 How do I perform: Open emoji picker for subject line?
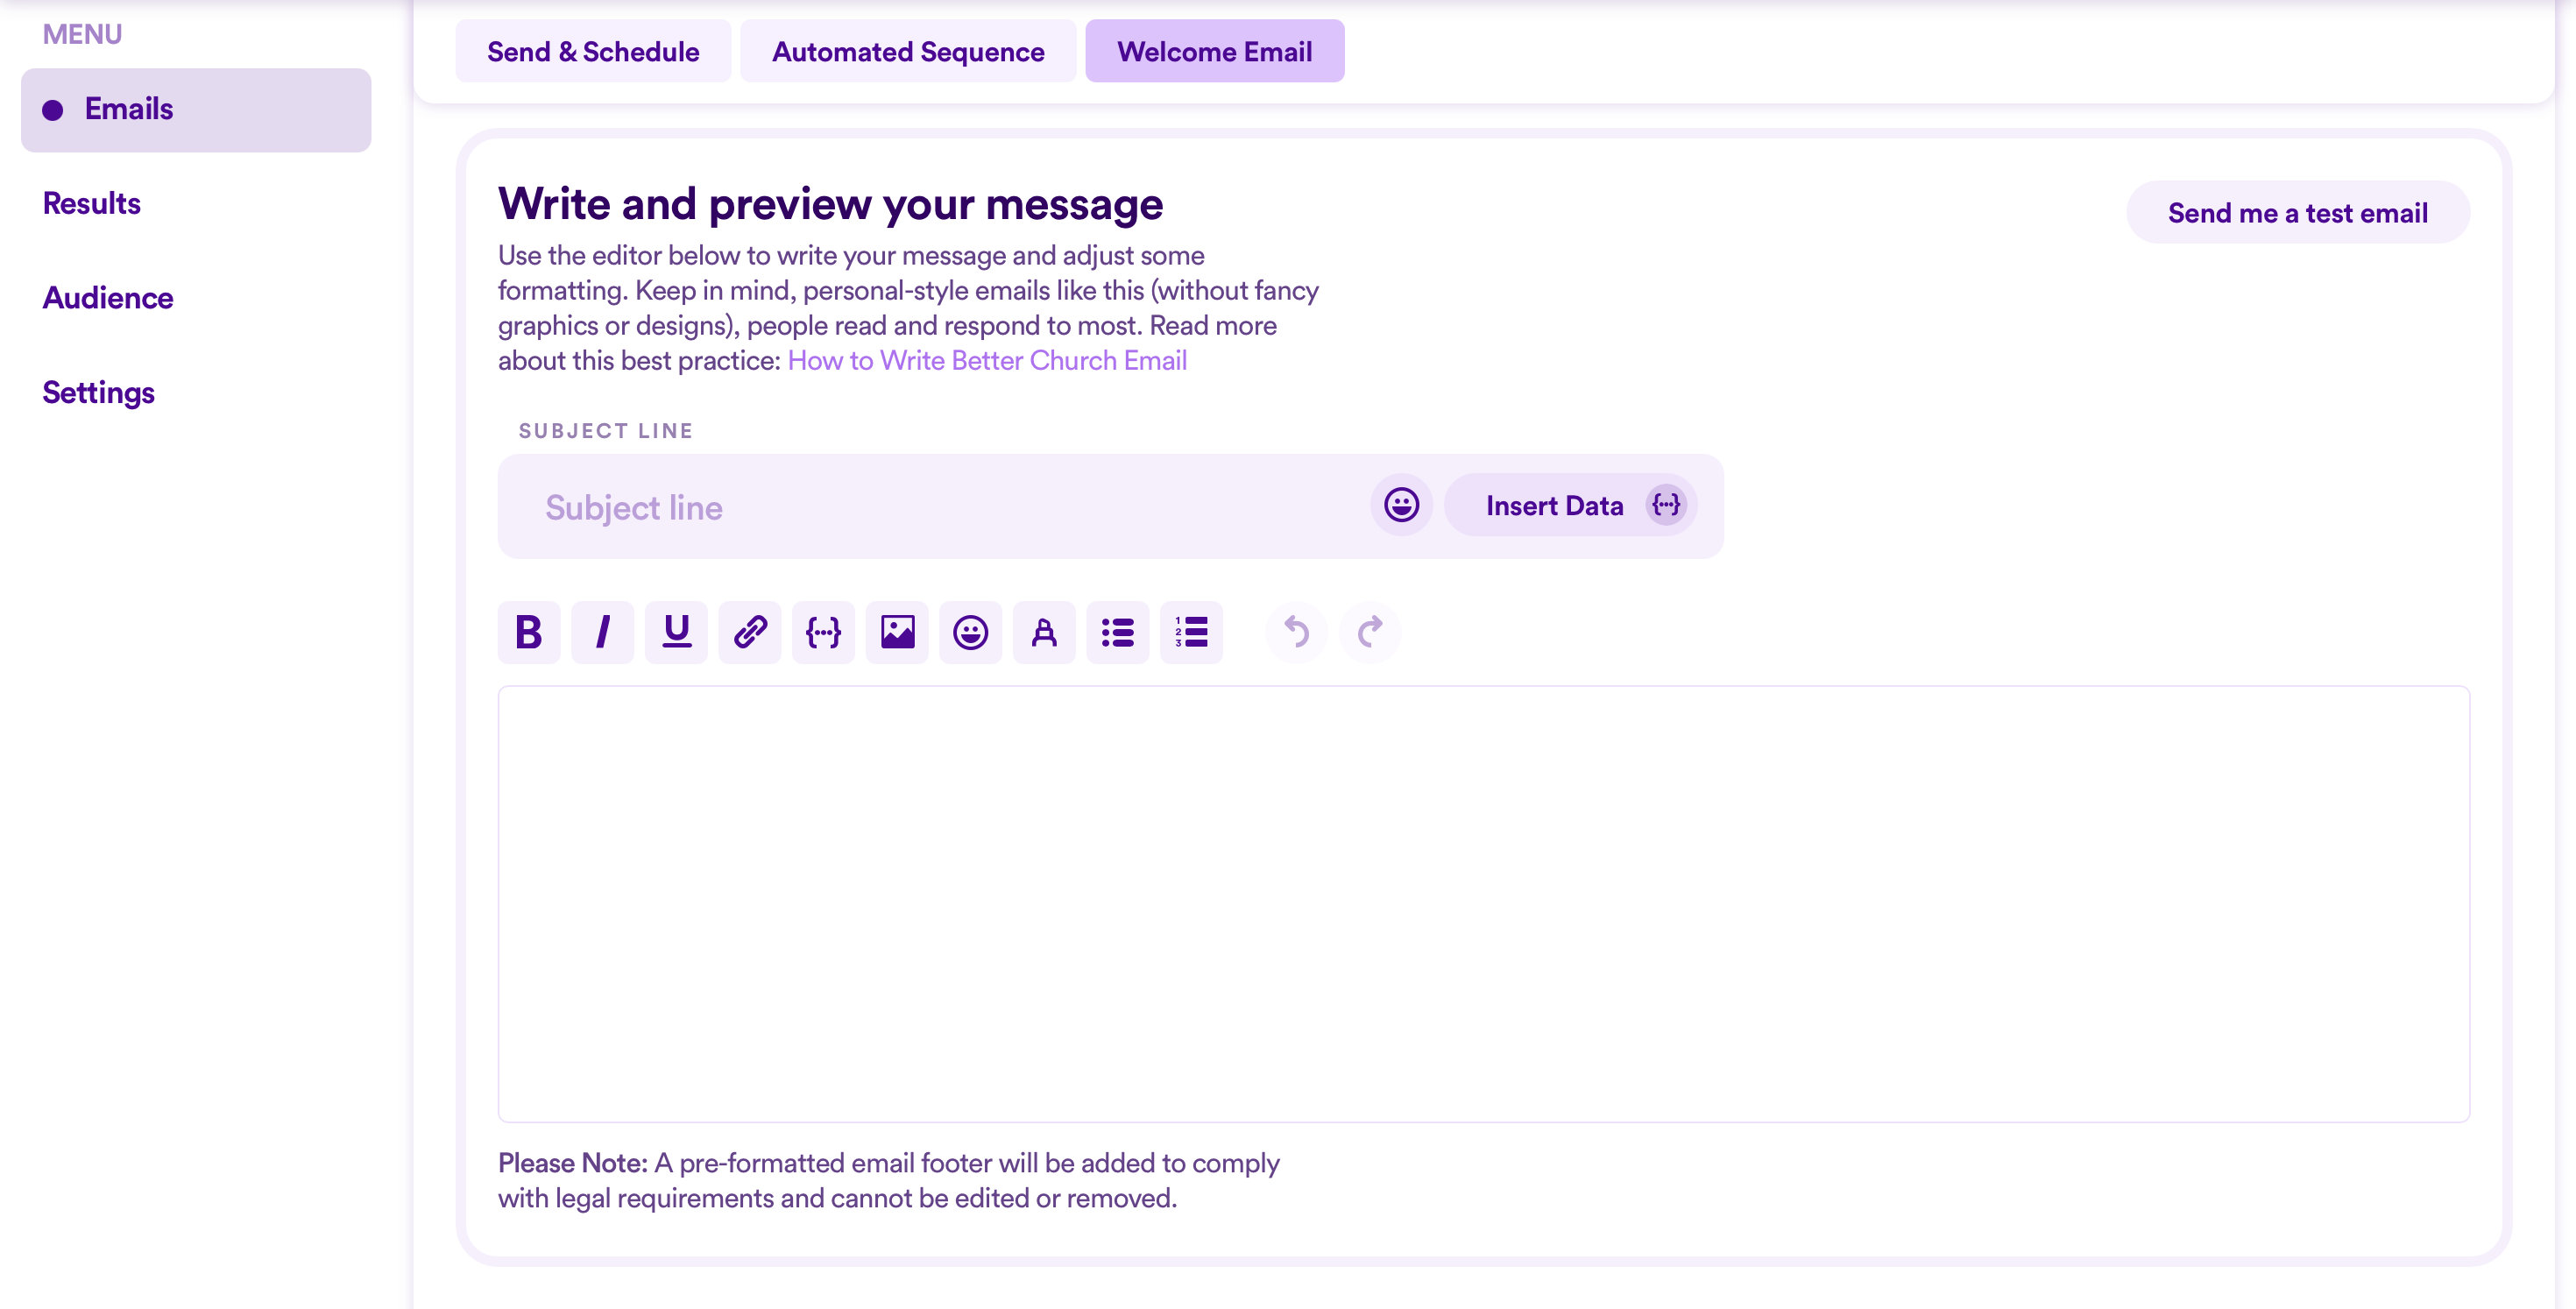click(1401, 505)
